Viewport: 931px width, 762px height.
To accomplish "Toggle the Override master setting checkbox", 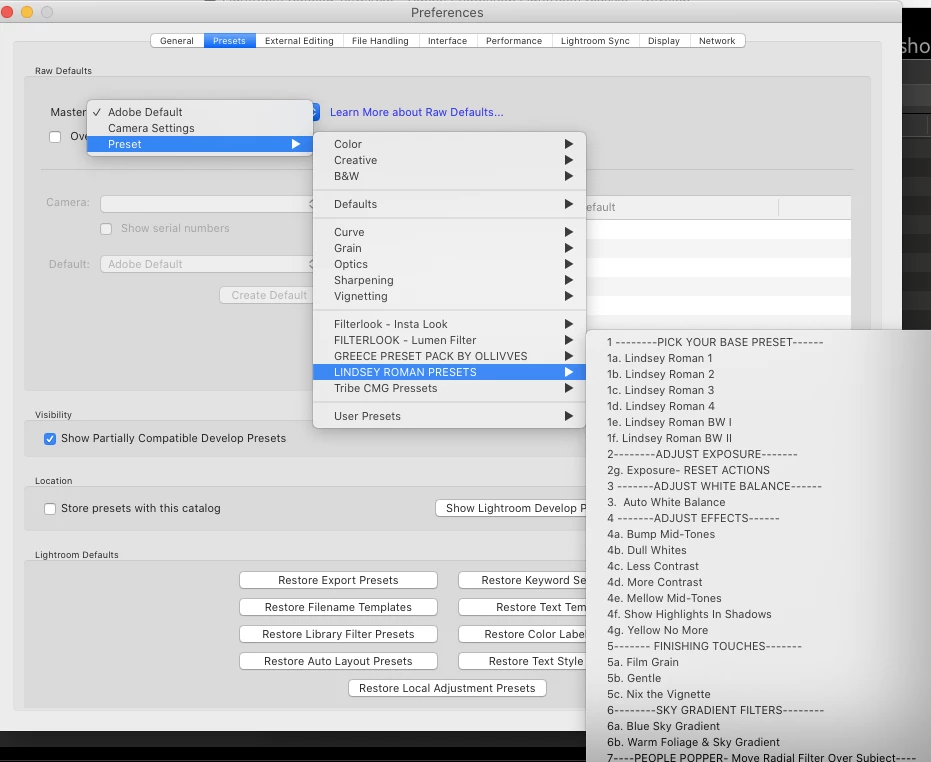I will pyautogui.click(x=55, y=137).
